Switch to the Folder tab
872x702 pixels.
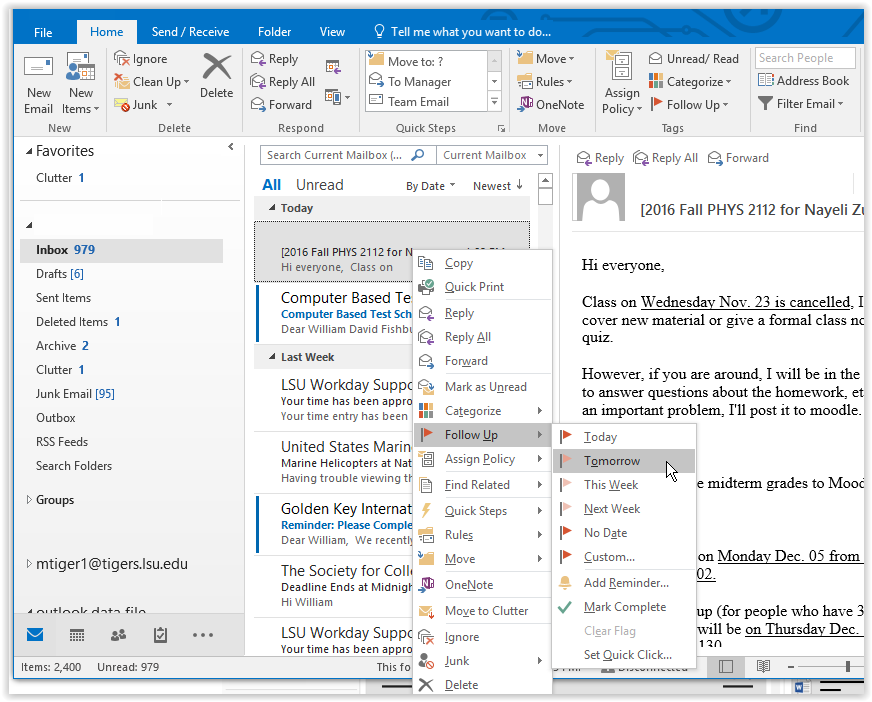pos(274,32)
